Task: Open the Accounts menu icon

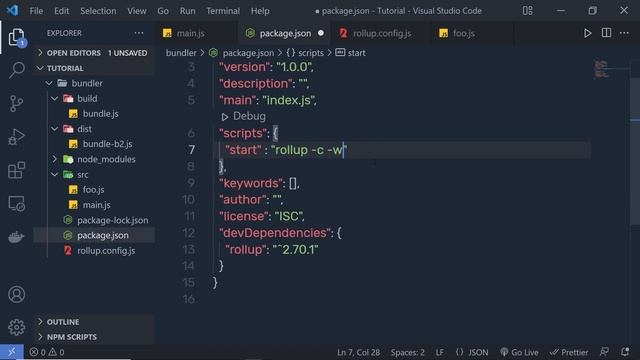Action: [x=16, y=294]
